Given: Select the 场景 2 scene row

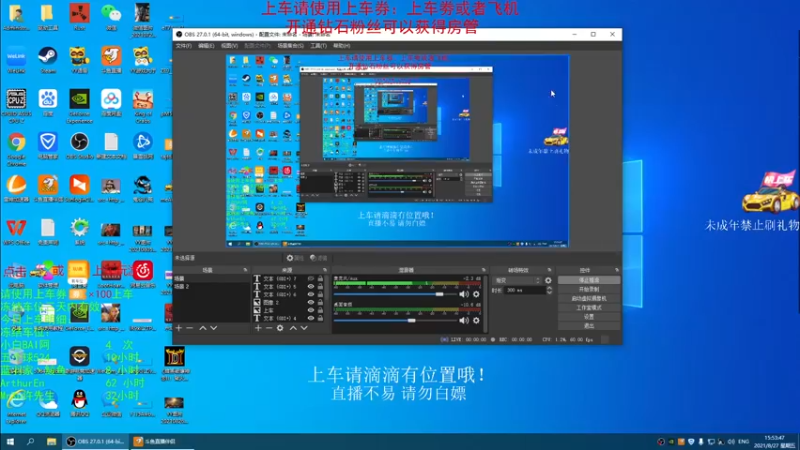Looking at the screenshot, I should click(211, 287).
